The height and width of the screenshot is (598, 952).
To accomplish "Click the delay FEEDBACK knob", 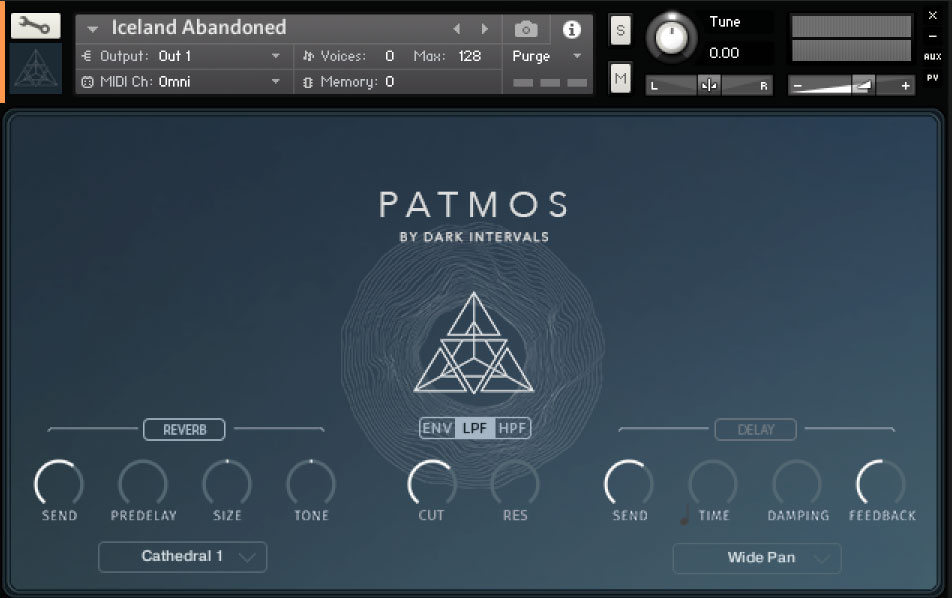I will click(x=881, y=483).
